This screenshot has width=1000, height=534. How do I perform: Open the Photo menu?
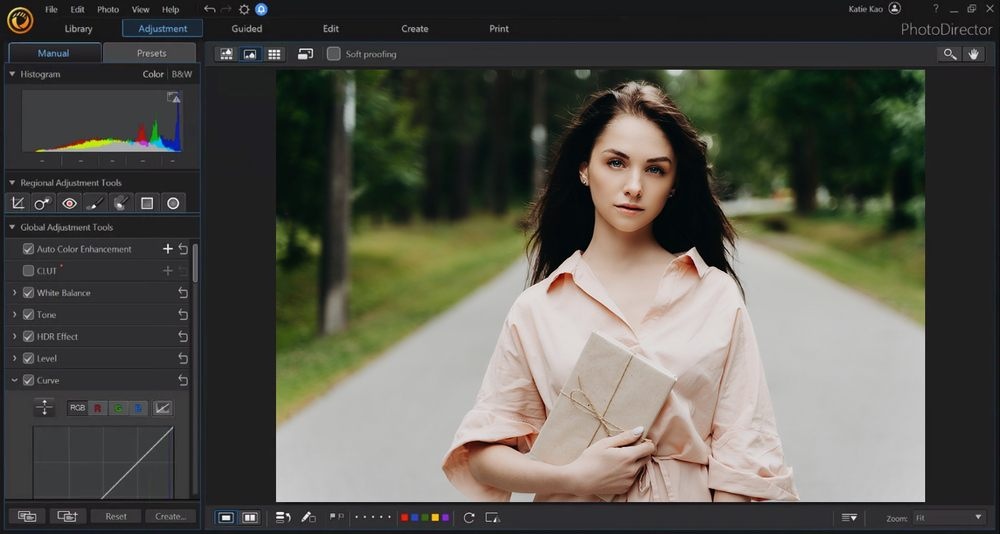[x=108, y=9]
